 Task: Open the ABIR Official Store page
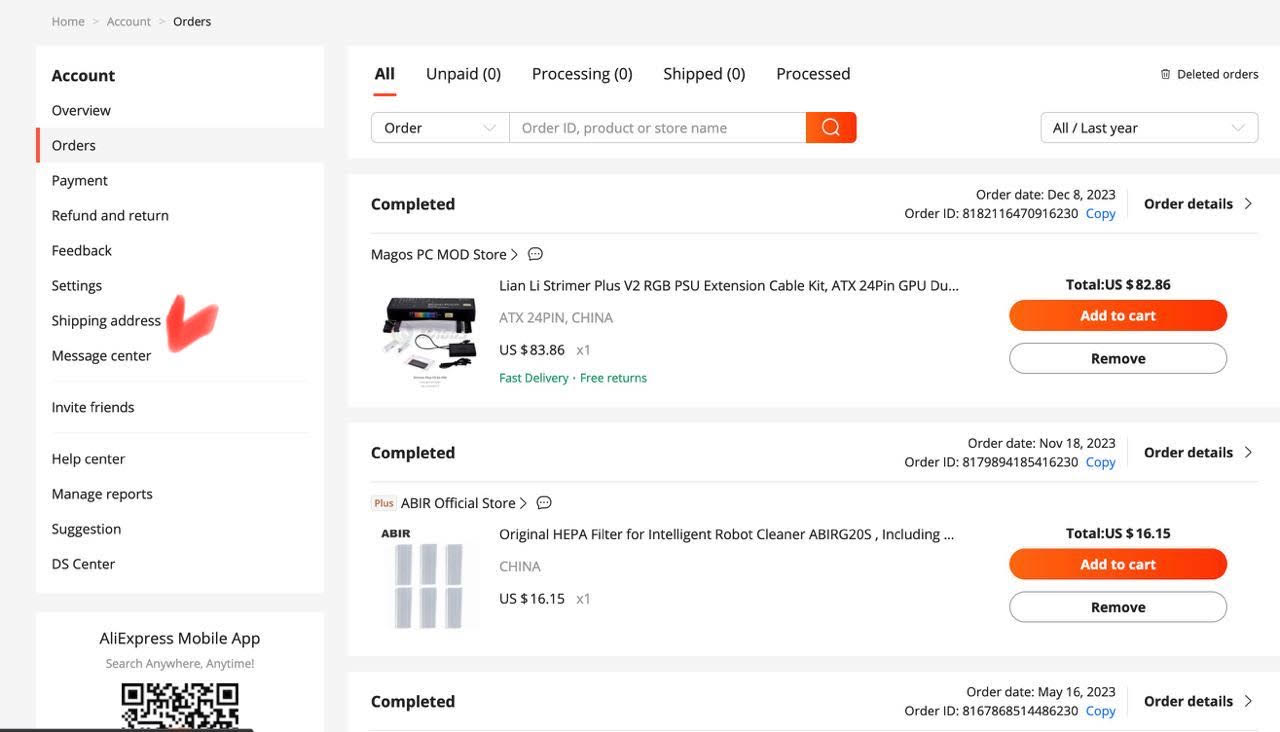[458, 503]
